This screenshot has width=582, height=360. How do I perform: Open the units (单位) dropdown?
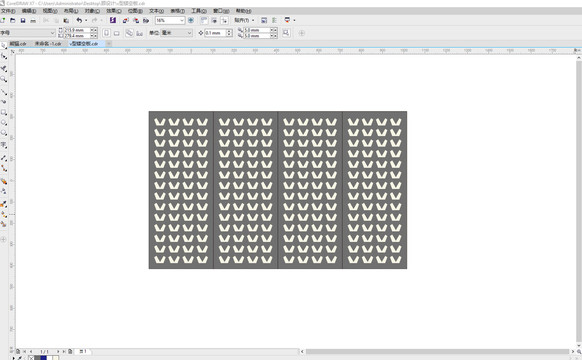pyautogui.click(x=189, y=33)
